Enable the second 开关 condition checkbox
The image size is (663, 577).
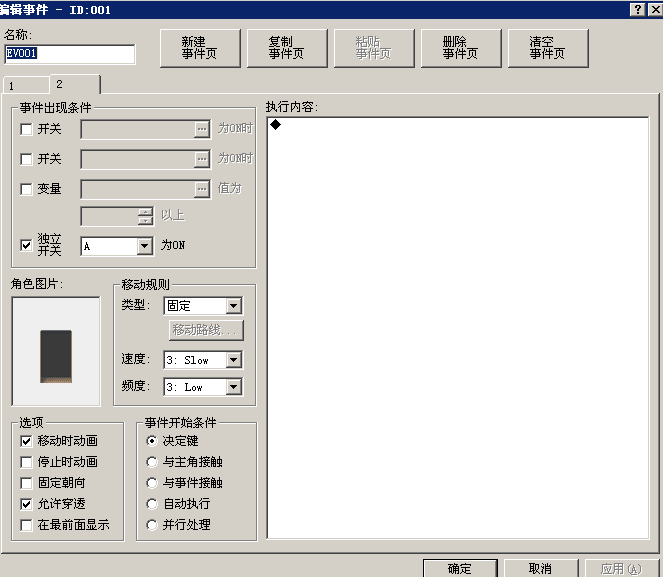[x=26, y=159]
